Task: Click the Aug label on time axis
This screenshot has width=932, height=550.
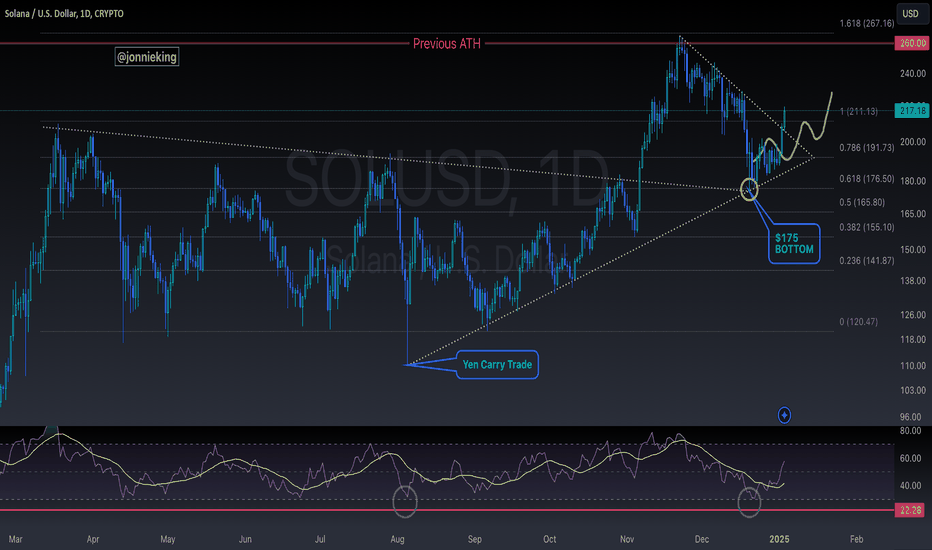Action: (397, 539)
